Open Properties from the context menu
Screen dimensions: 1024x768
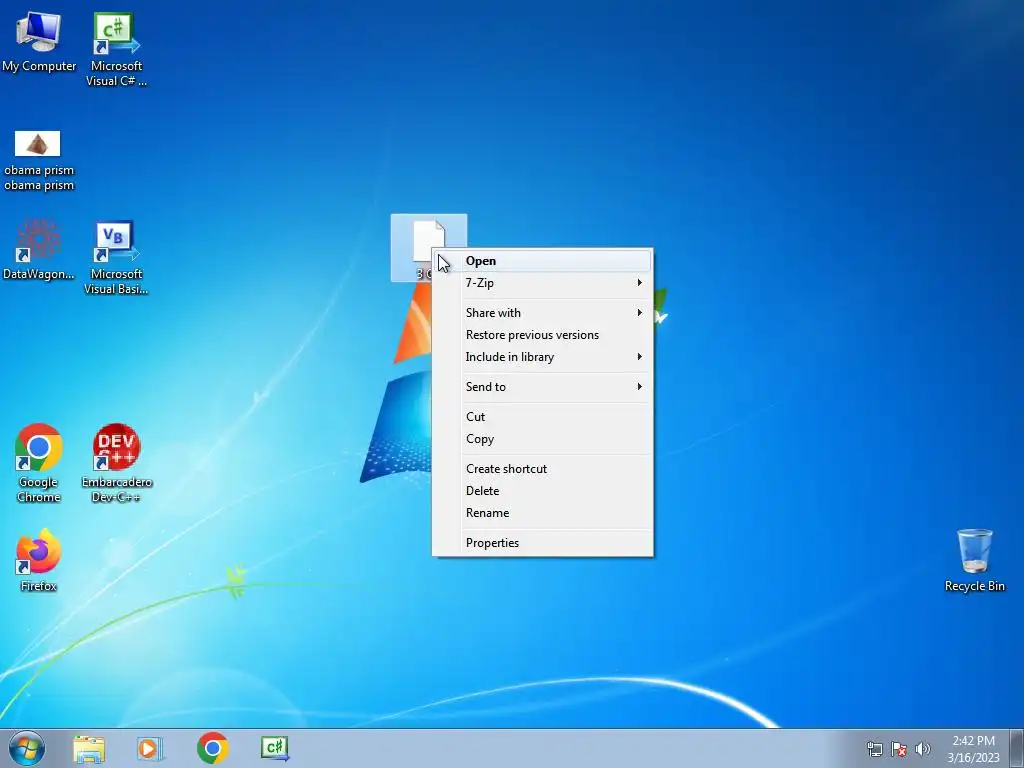(x=543, y=543)
